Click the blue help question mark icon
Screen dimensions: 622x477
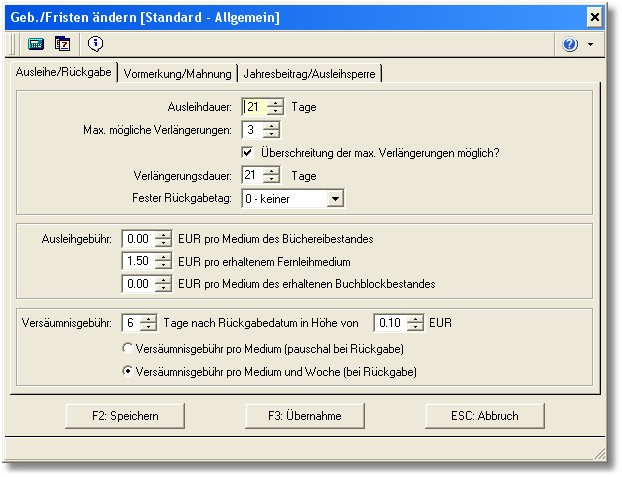coord(571,45)
